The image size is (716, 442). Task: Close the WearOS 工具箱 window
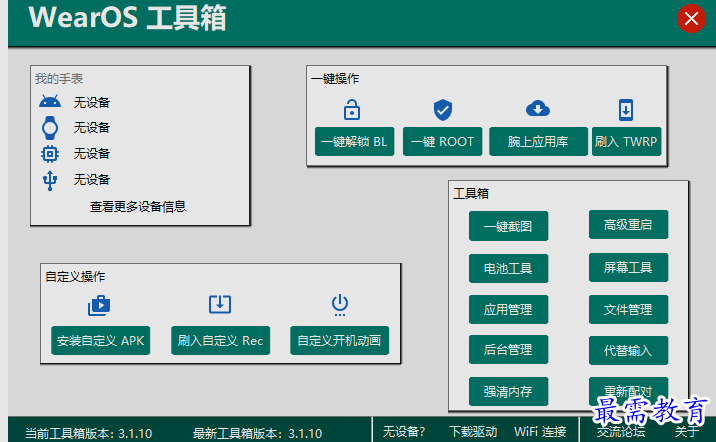pyautogui.click(x=691, y=19)
